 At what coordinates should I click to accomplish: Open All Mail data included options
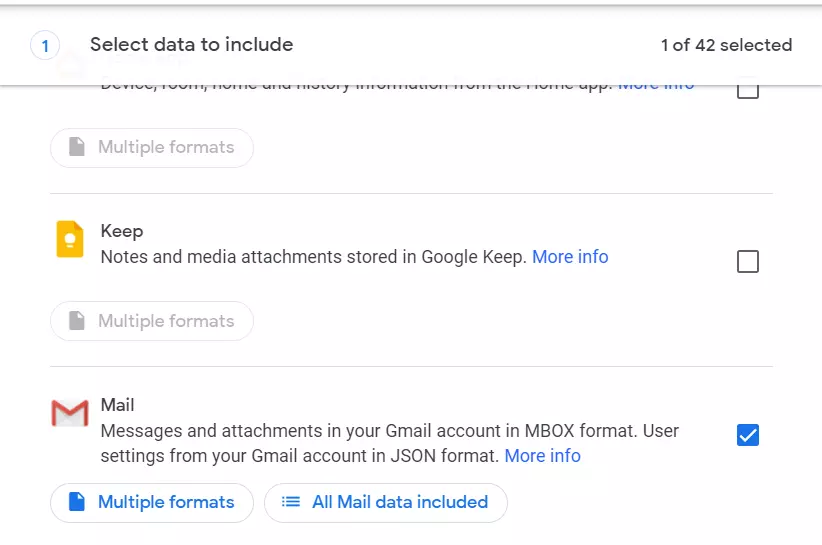(386, 502)
